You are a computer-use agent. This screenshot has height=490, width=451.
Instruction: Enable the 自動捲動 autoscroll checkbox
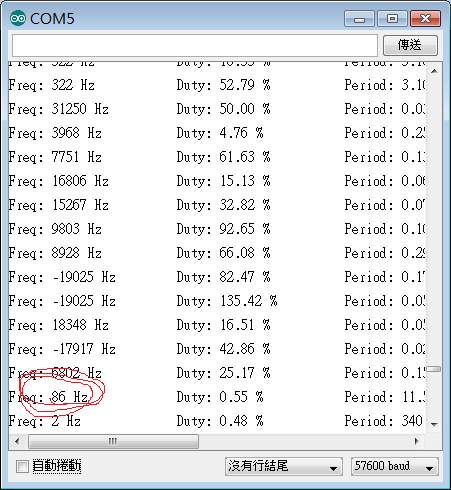click(22, 466)
